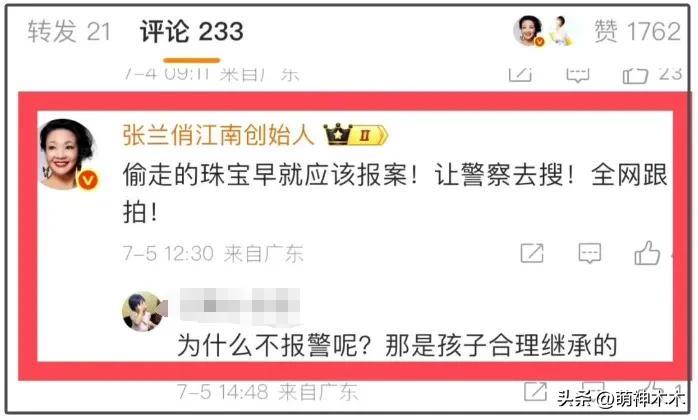The width and height of the screenshot is (698, 420).
Task: Open the replier's small avatar
Action: [142, 312]
